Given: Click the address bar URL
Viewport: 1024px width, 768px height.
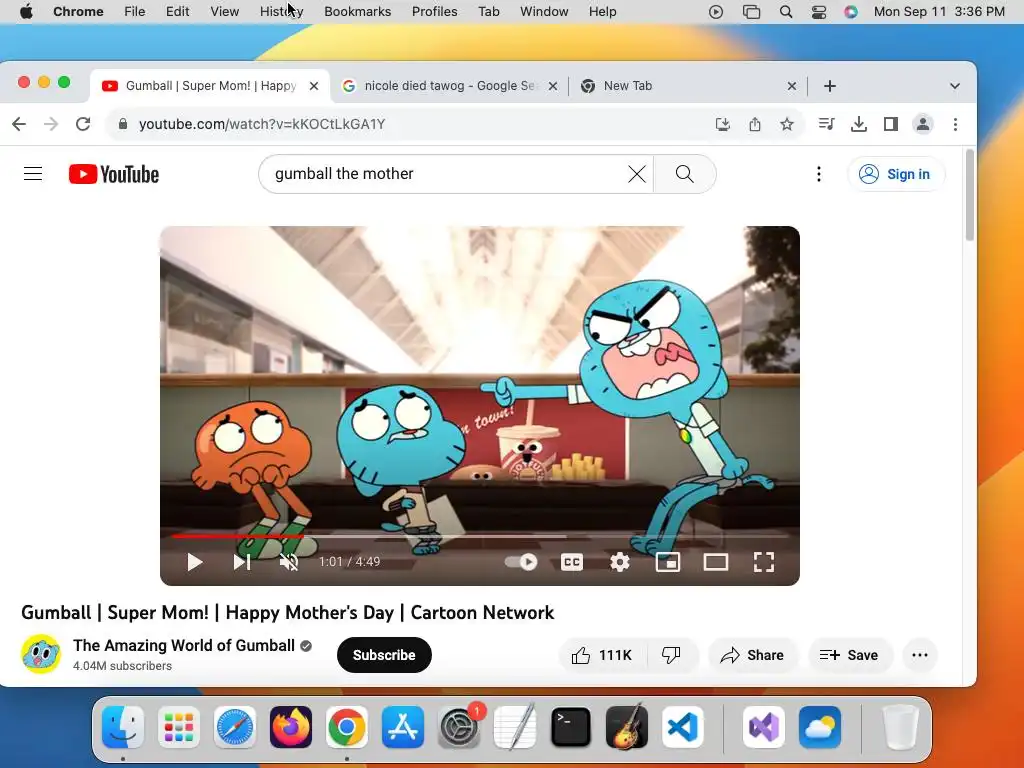Looking at the screenshot, I should click(262, 124).
